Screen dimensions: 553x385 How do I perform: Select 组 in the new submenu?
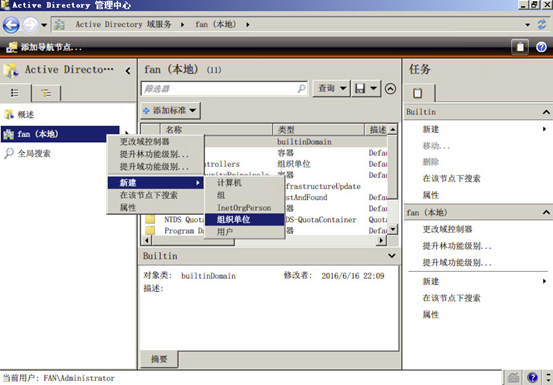pos(244,195)
